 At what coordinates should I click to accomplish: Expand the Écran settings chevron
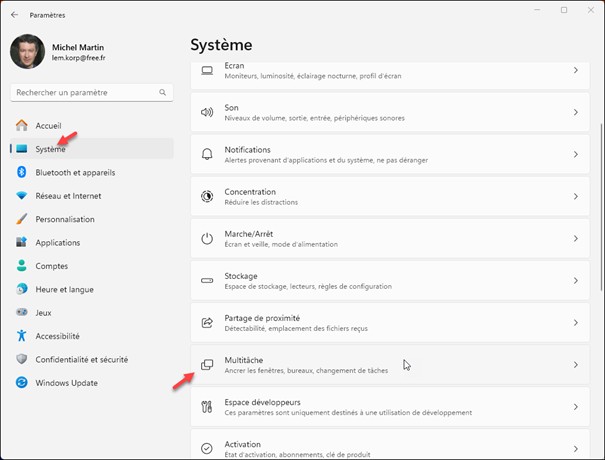point(575,70)
